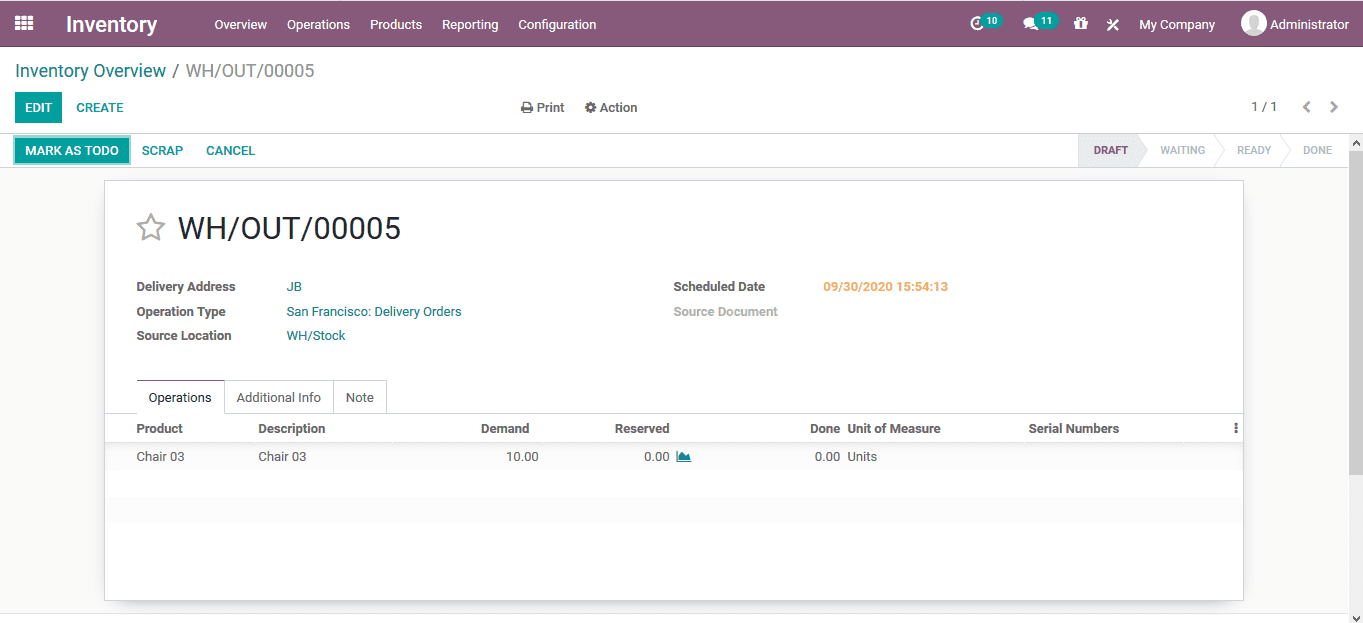Screen dimensions: 1363x623
Task: Open the Administrator user menu
Action: [x=1295, y=23]
